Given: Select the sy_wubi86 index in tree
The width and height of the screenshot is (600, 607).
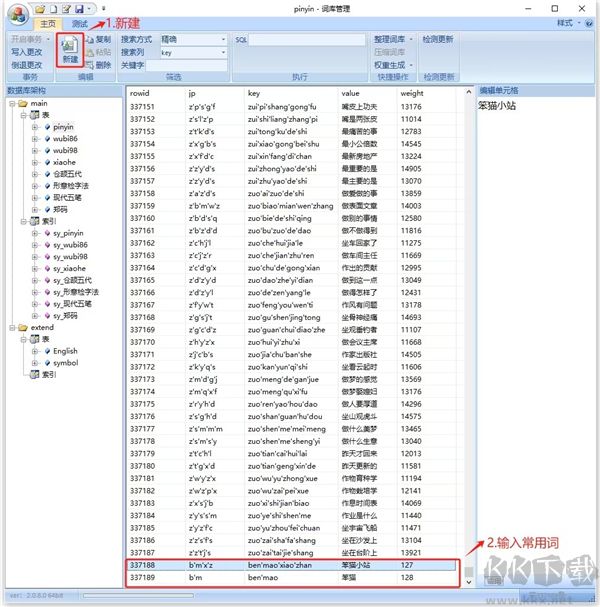Looking at the screenshot, I should pos(70,245).
